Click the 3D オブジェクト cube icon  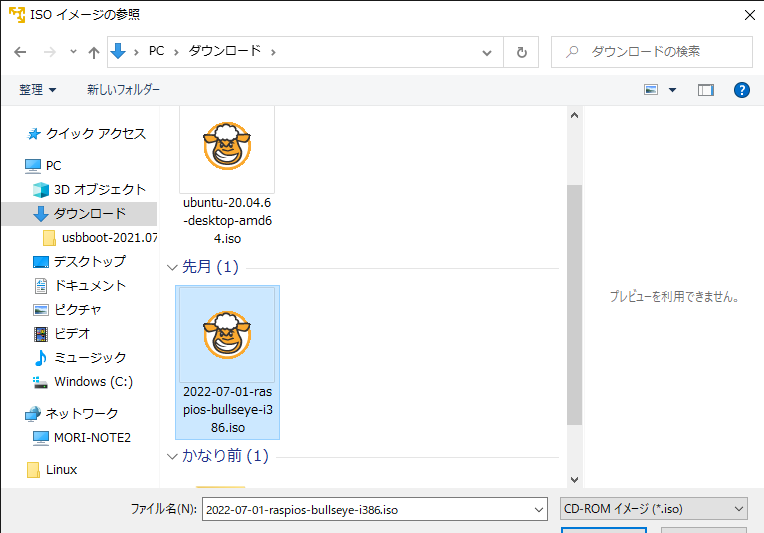tap(41, 190)
